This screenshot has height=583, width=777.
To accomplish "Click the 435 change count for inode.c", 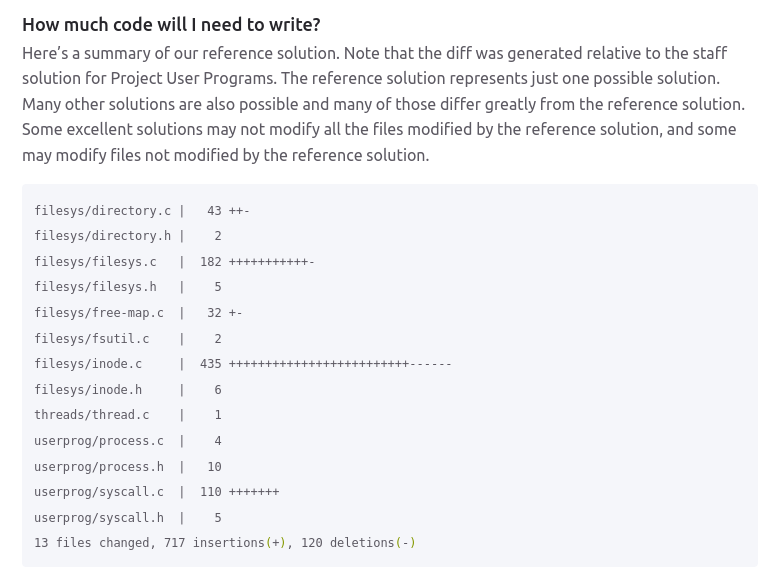I will [210, 364].
